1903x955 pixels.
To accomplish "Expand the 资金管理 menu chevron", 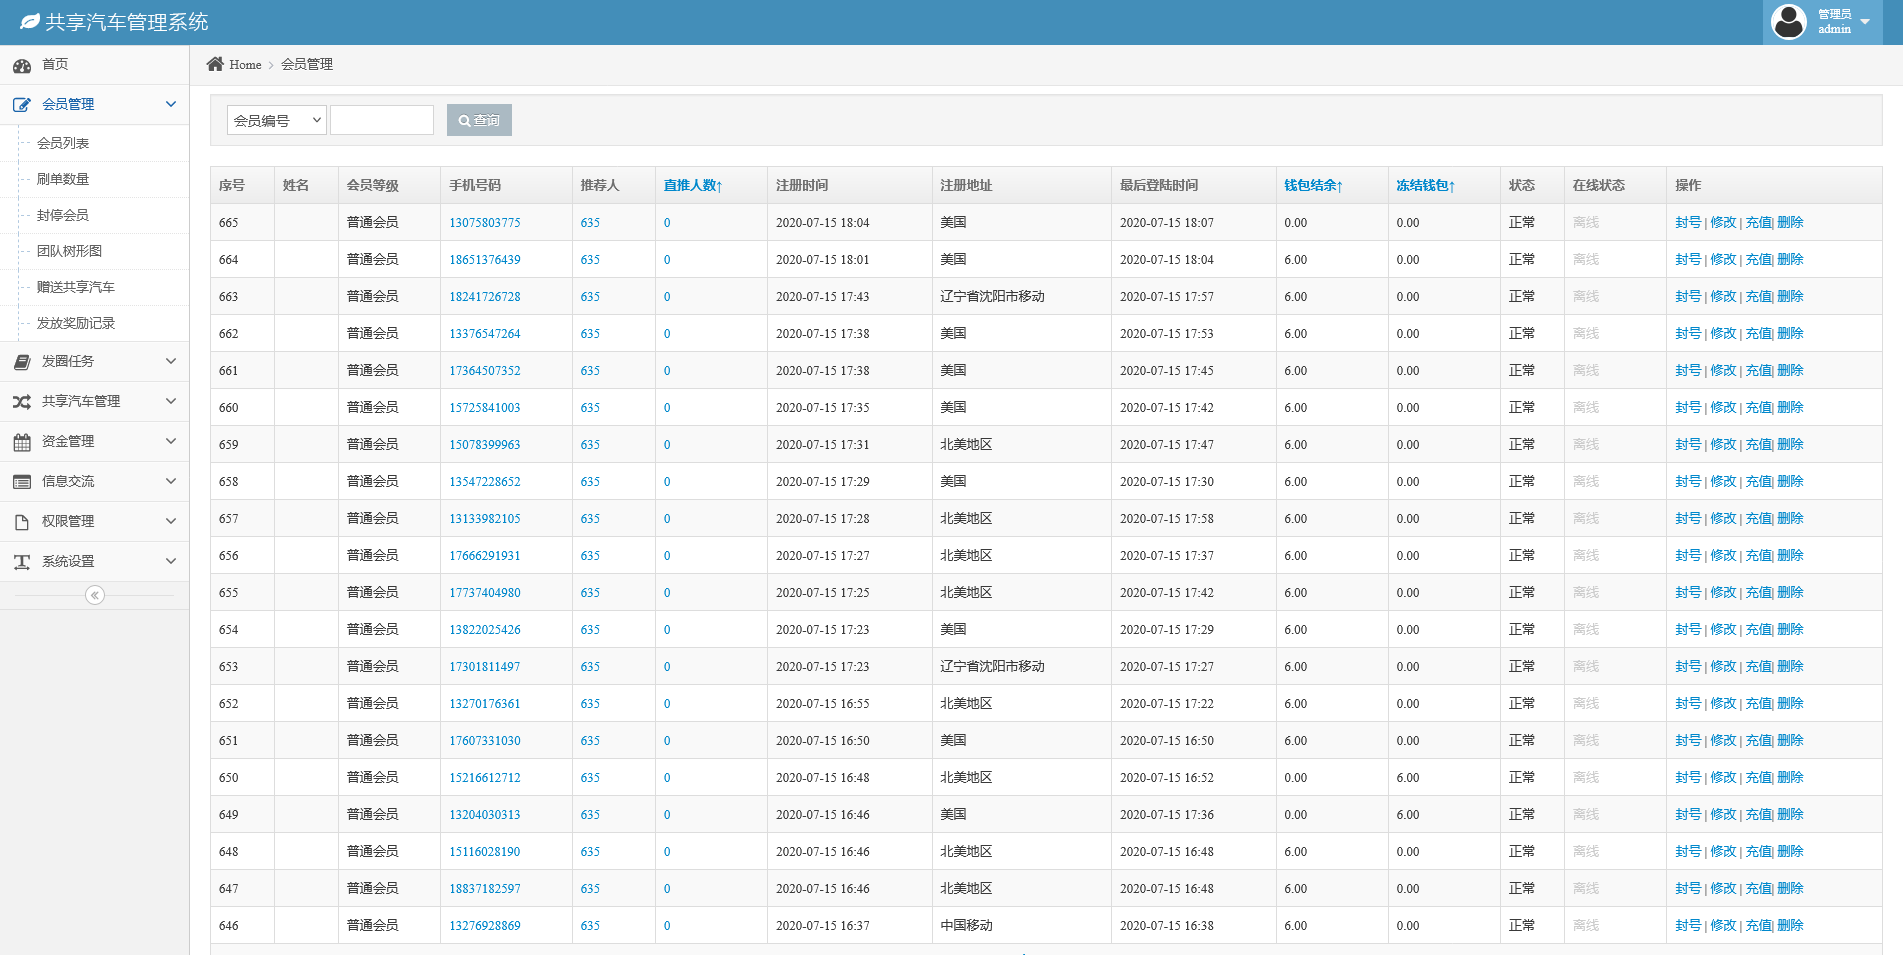I will 171,441.
